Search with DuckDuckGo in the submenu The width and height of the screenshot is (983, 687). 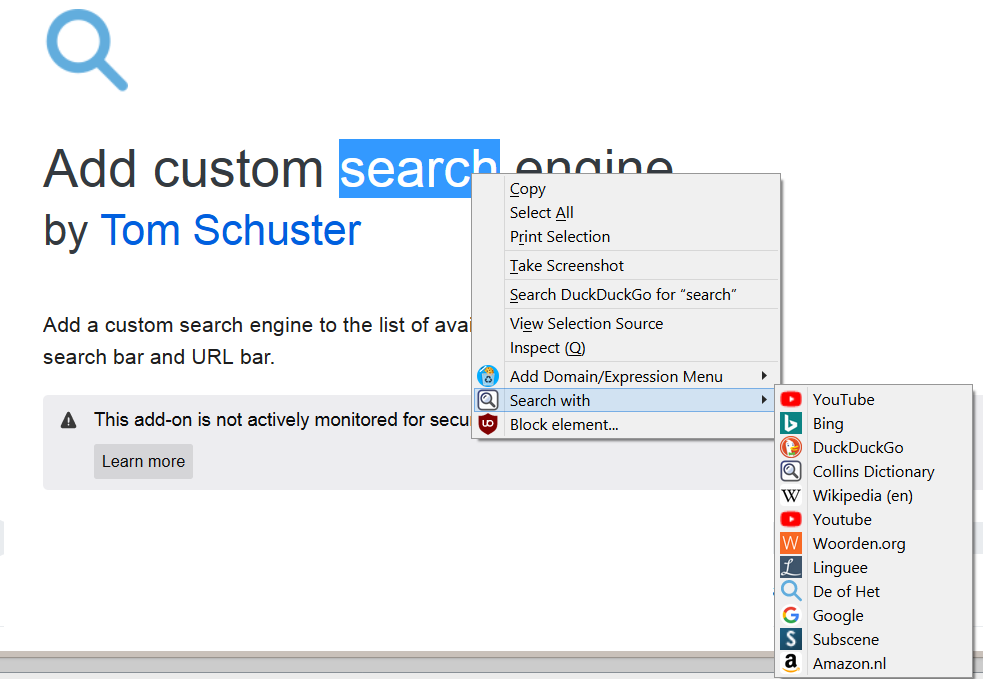click(874, 447)
